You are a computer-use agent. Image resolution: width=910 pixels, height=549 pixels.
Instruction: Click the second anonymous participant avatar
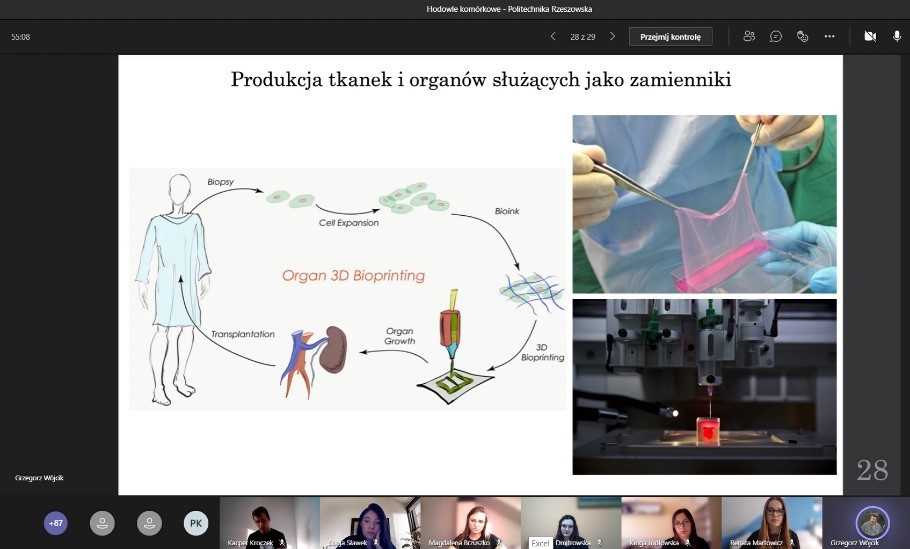[x=149, y=523]
